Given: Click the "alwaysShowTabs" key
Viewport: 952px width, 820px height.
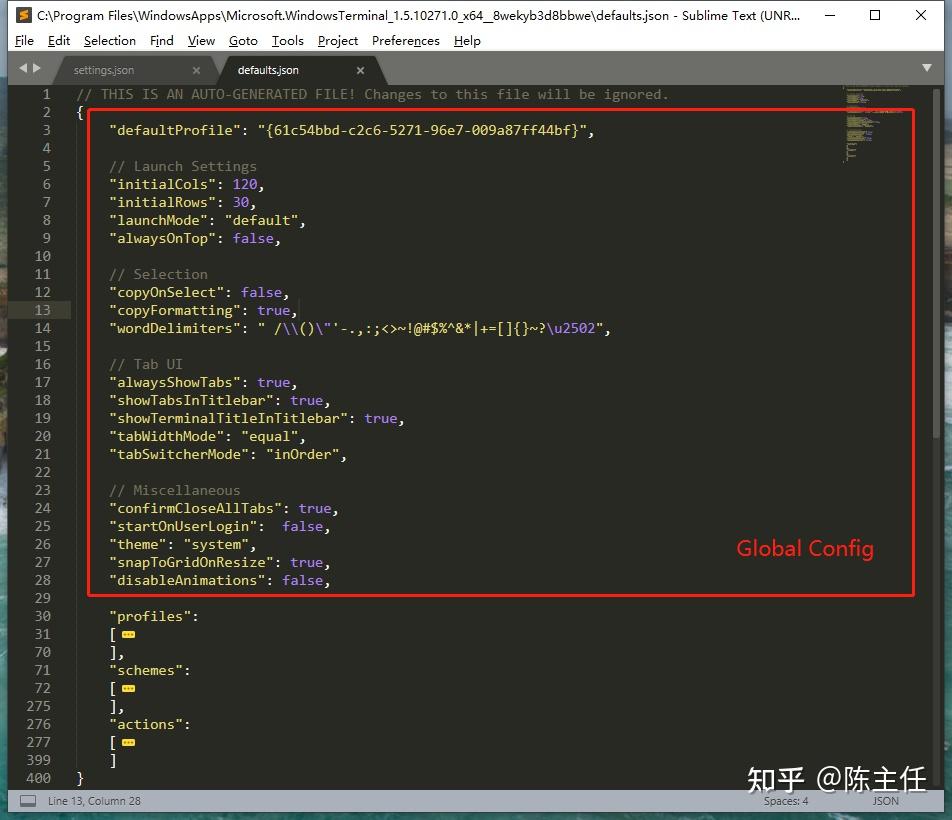Looking at the screenshot, I should [175, 382].
